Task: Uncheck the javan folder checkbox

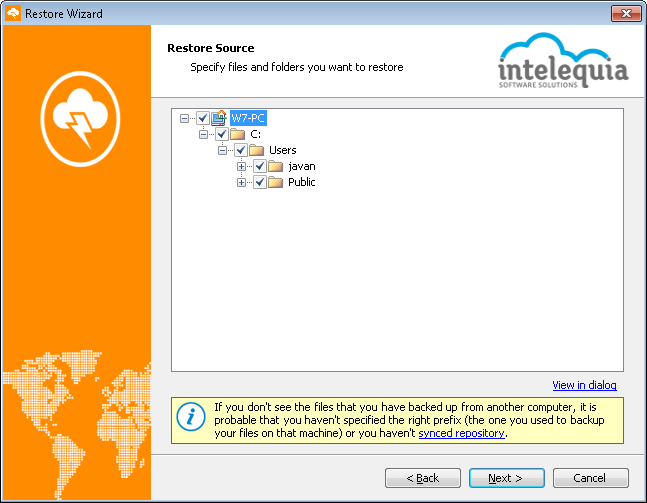Action: coord(260,166)
